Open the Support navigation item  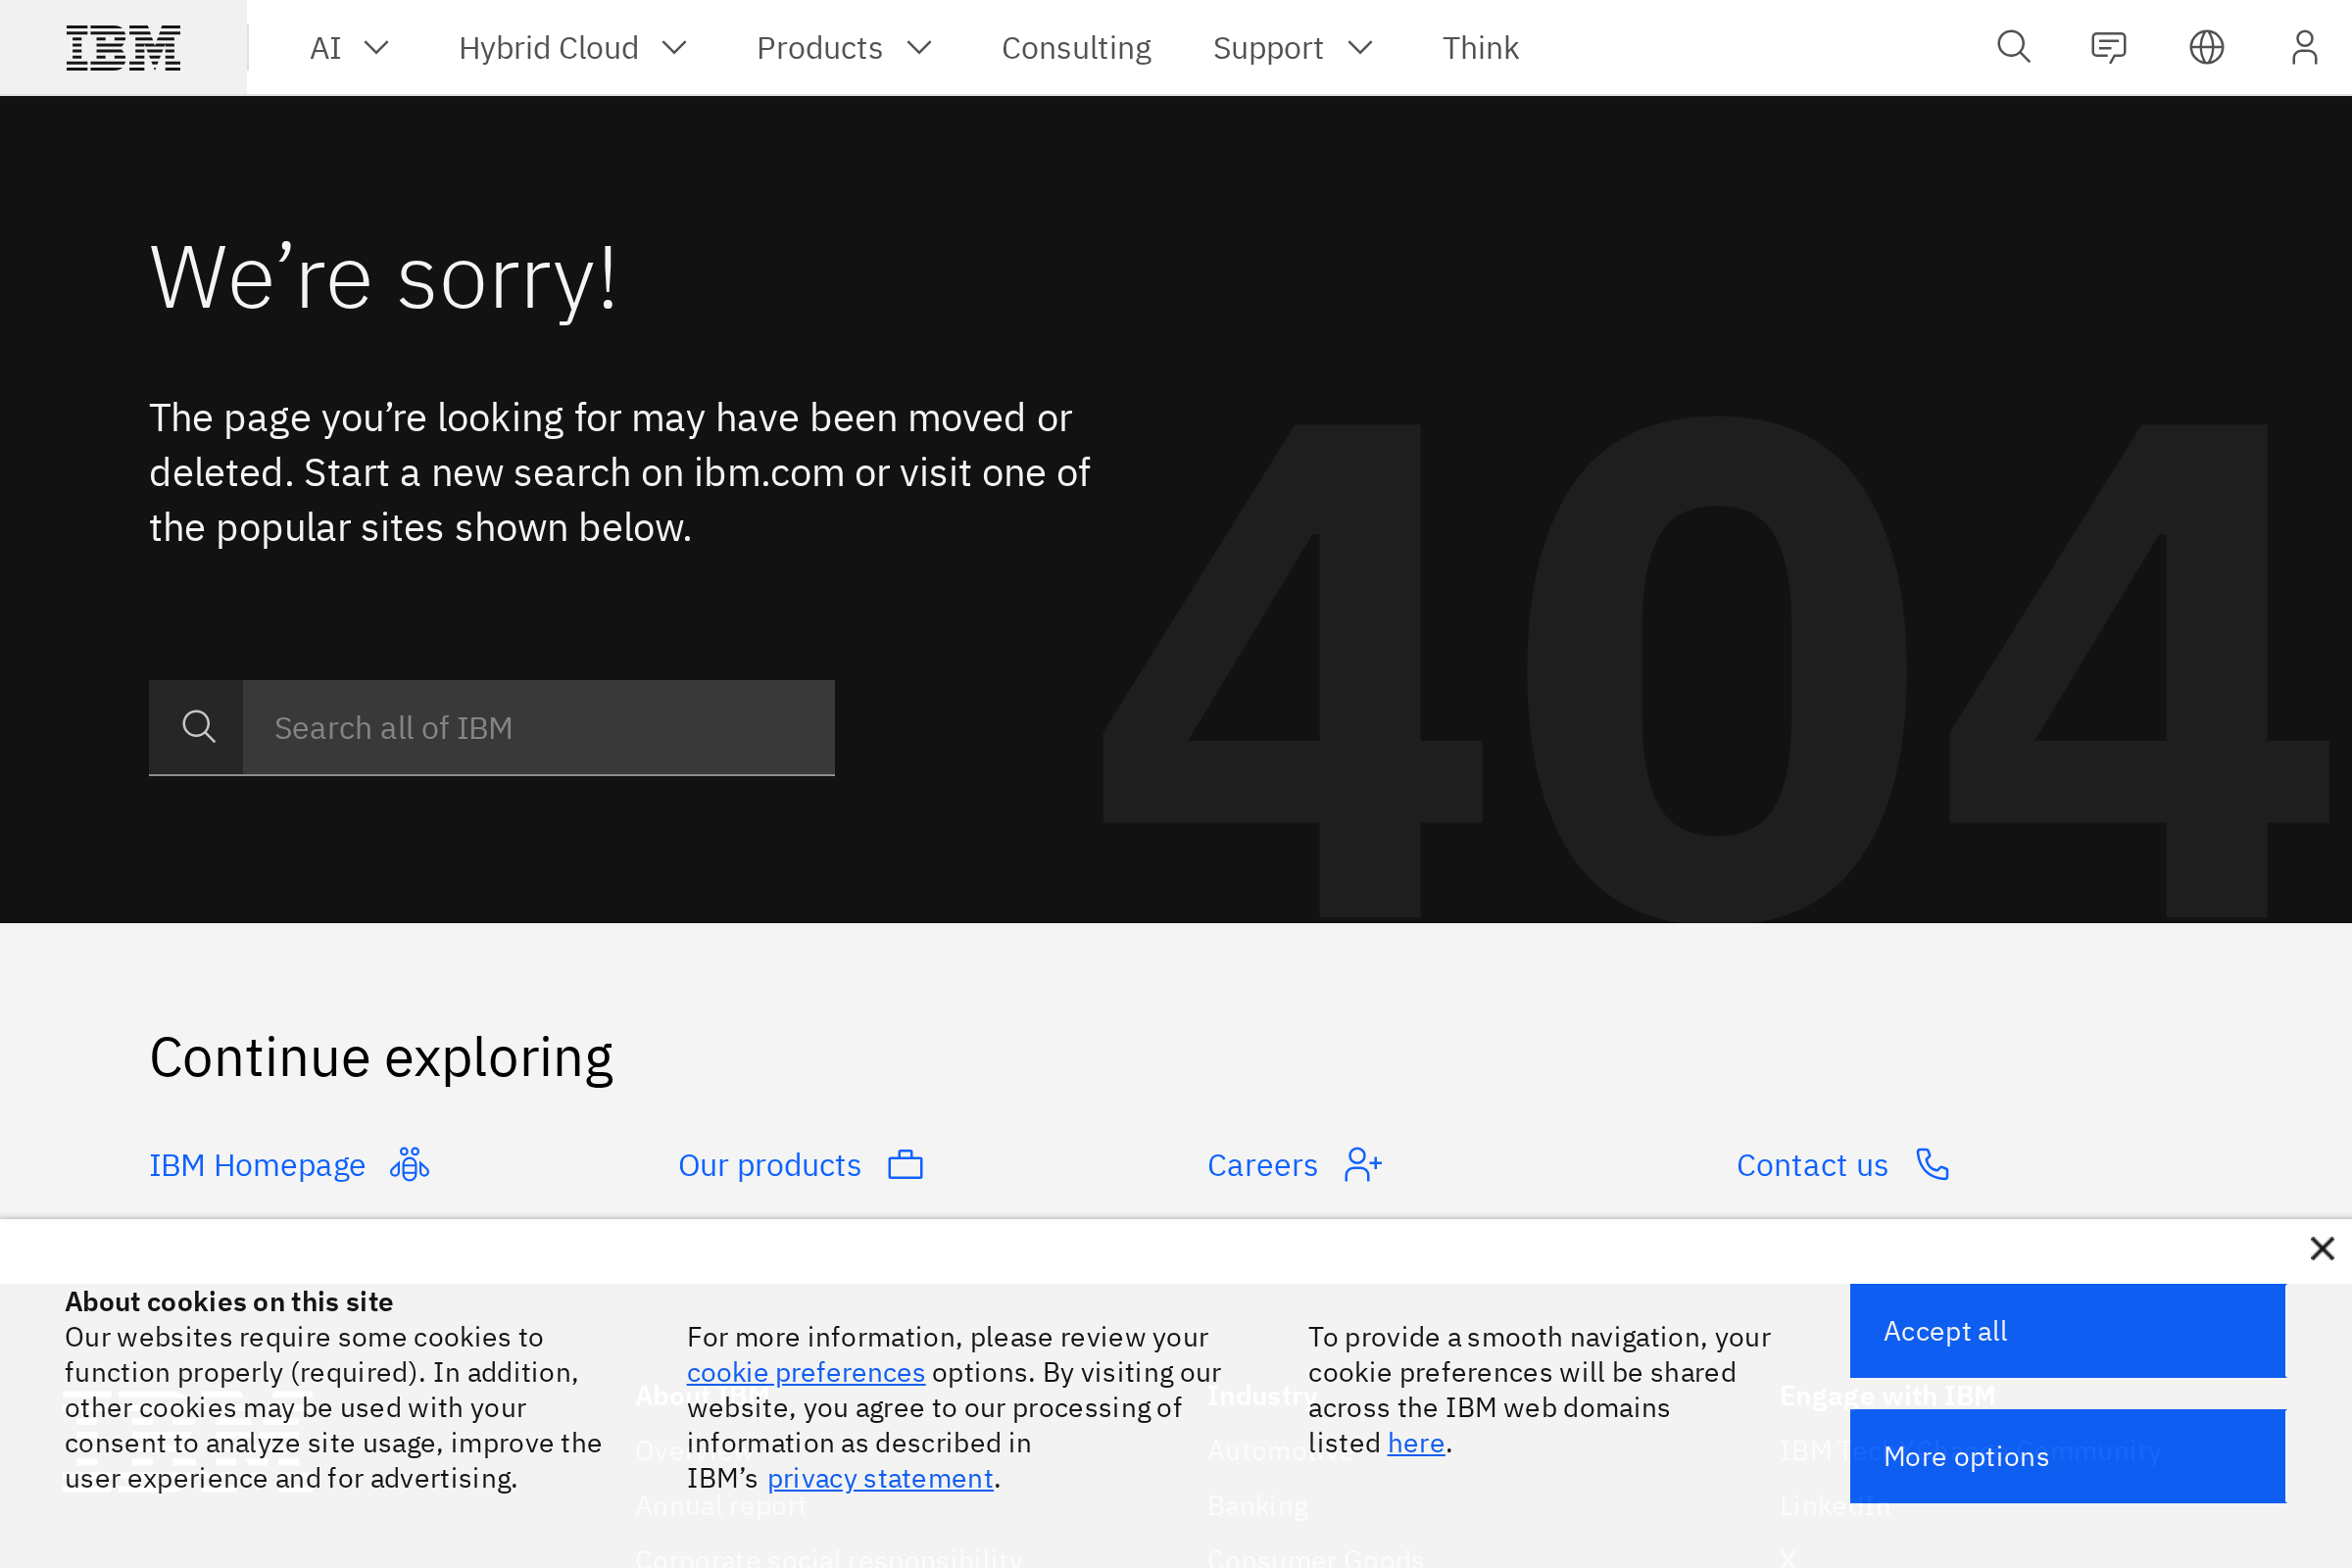(1267, 48)
